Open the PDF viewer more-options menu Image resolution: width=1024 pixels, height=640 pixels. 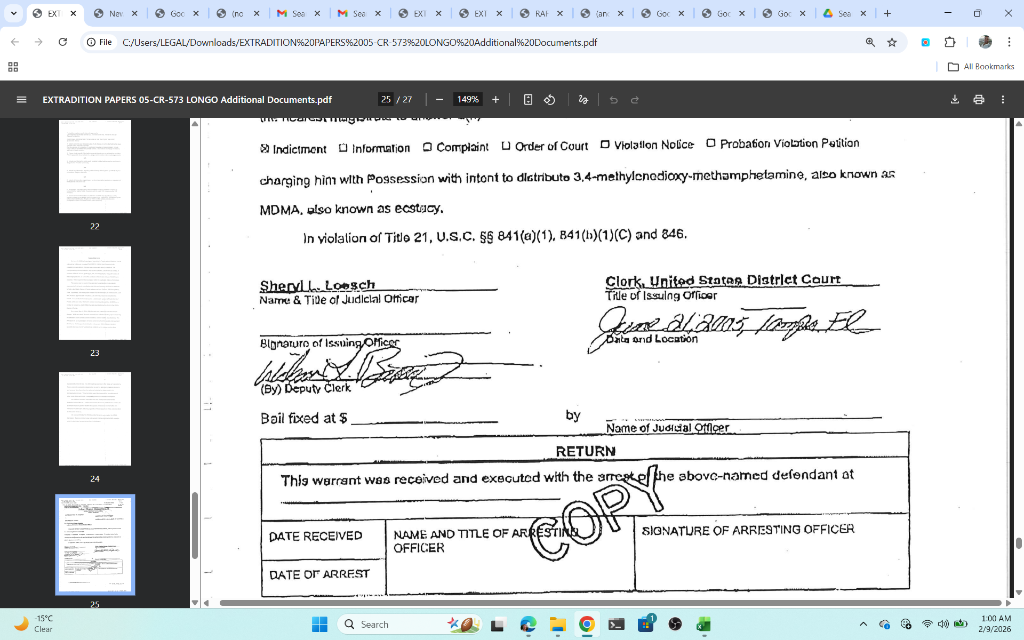click(x=1002, y=99)
